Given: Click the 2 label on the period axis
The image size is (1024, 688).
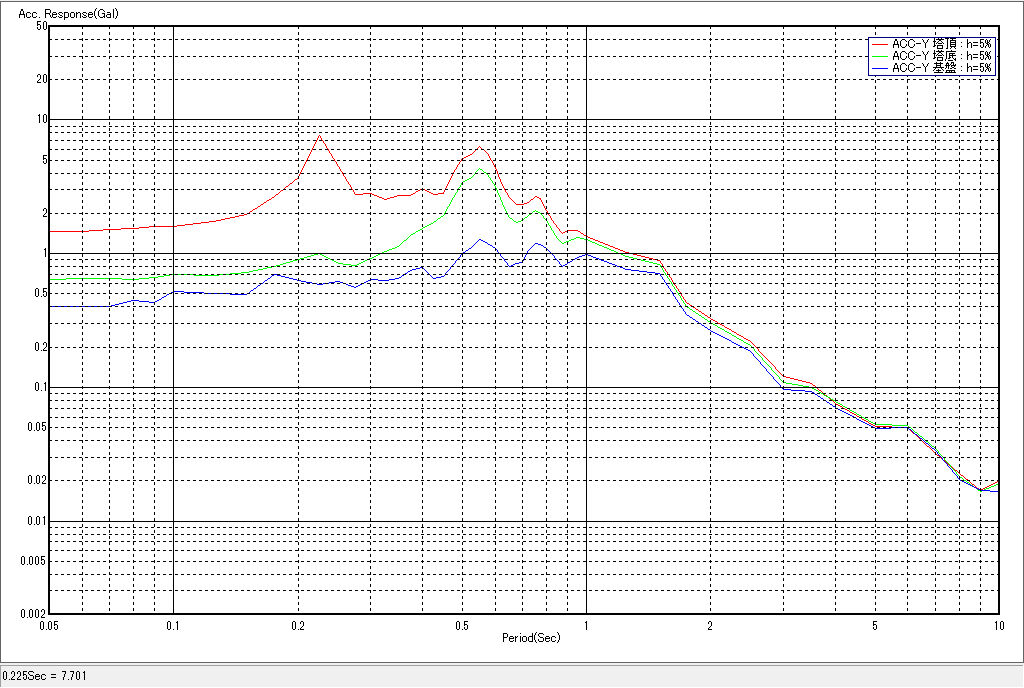Looking at the screenshot, I should click(x=710, y=625).
